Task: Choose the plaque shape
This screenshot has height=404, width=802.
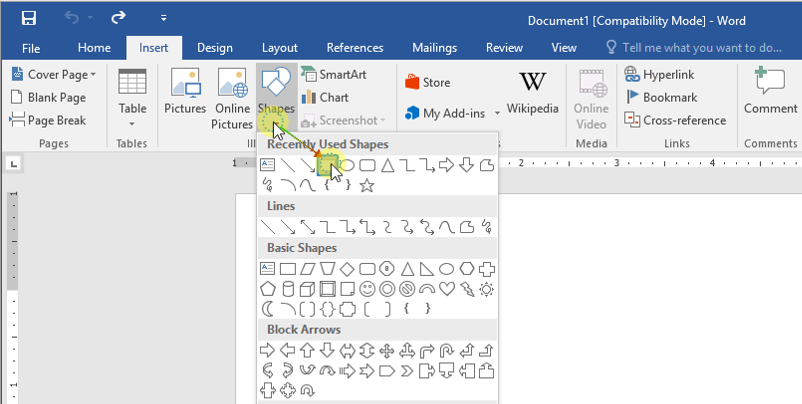Action: [347, 309]
